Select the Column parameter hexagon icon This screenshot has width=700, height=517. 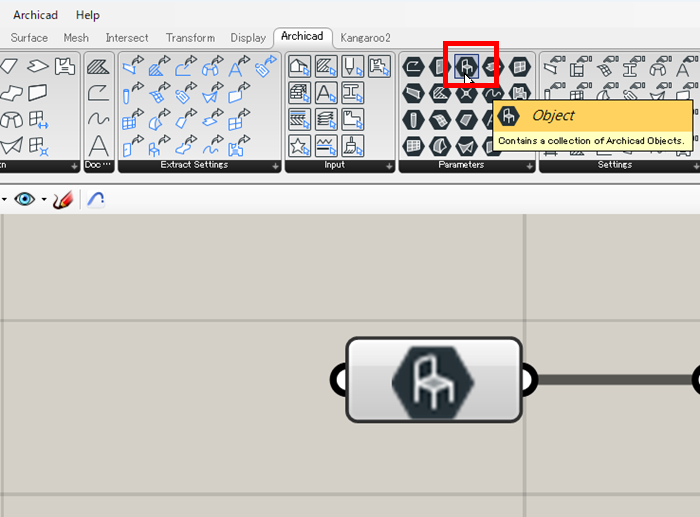click(413, 120)
